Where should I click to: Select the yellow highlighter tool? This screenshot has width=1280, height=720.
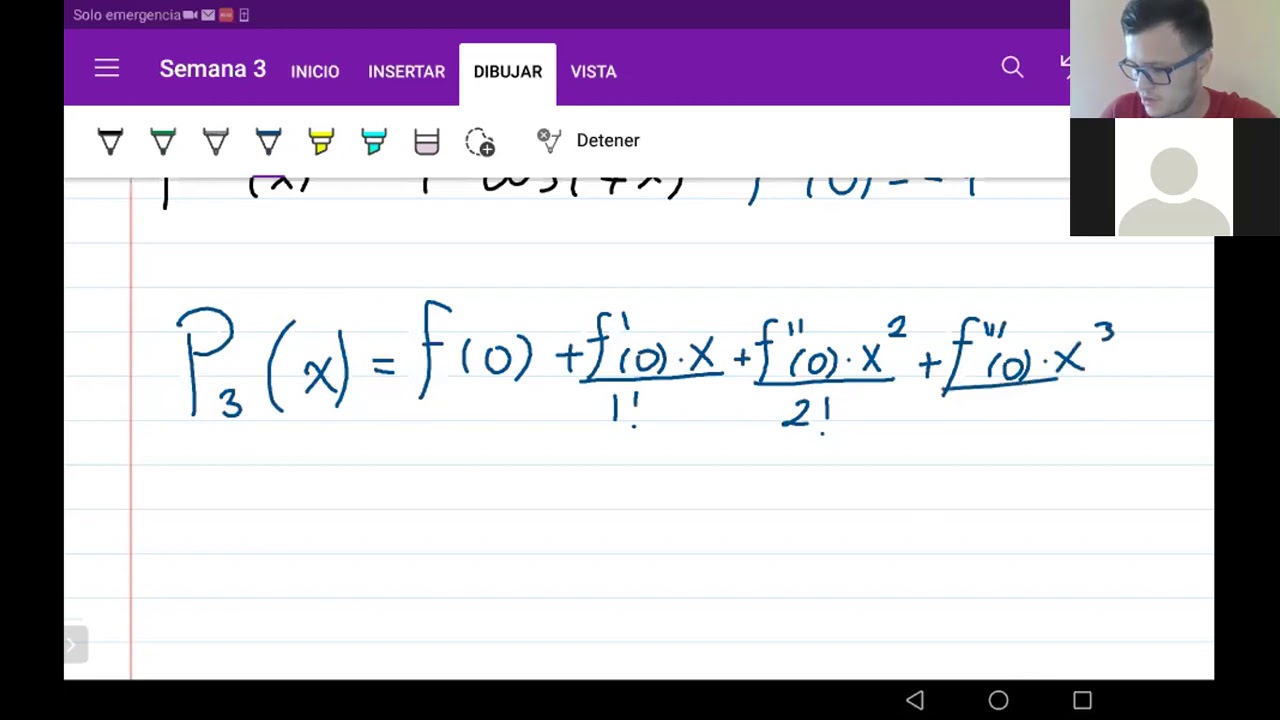point(321,141)
